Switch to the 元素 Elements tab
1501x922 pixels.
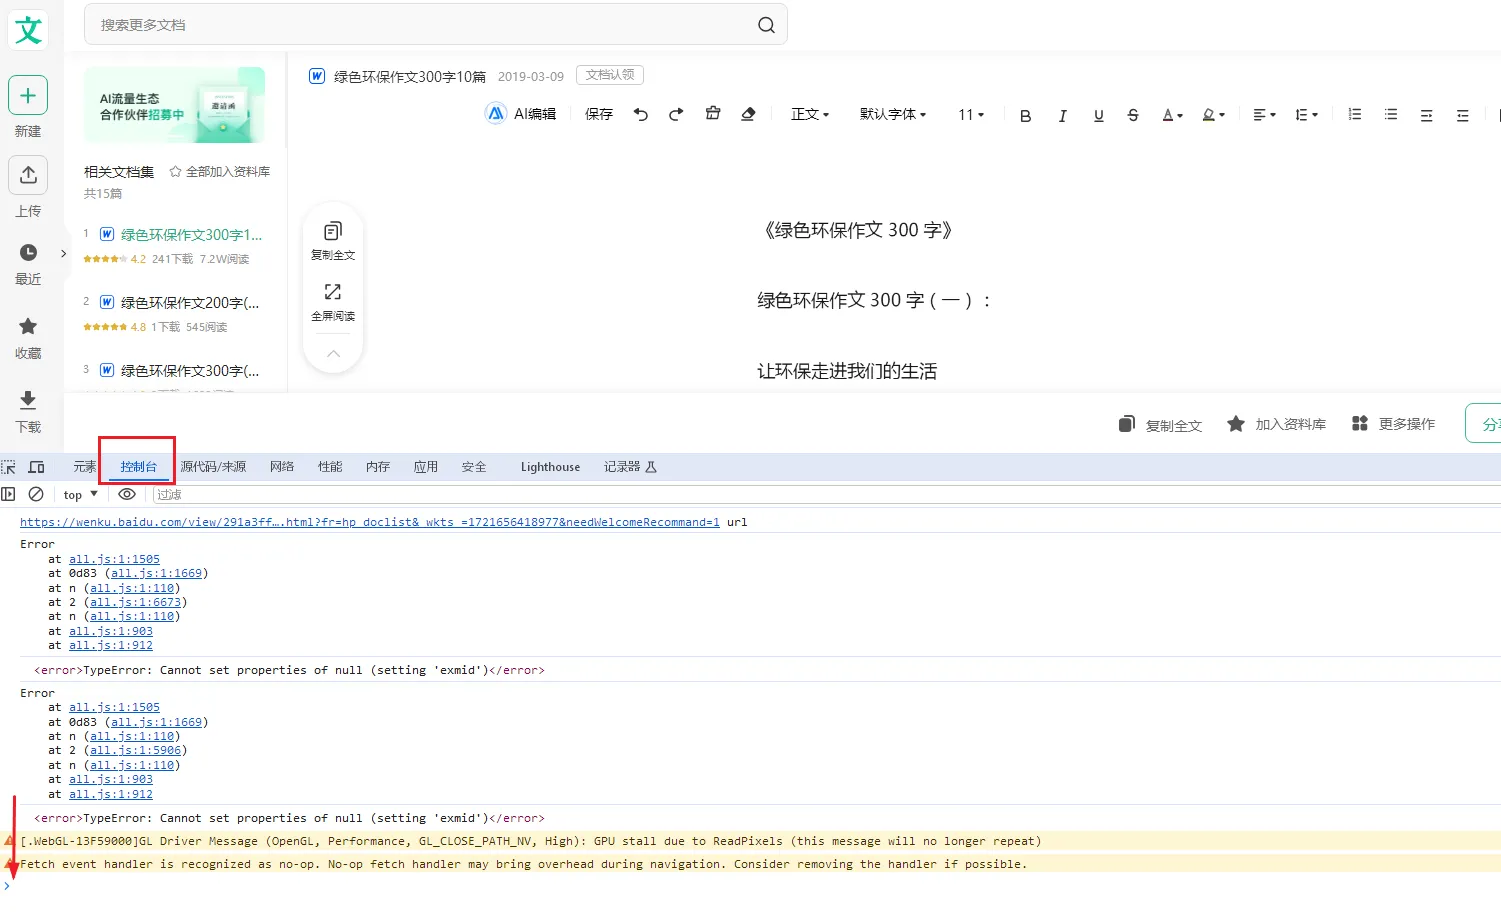(85, 467)
